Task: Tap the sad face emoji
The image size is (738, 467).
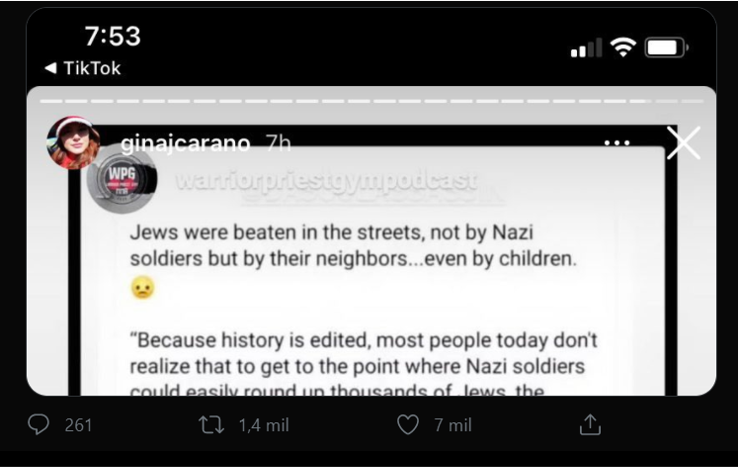Action: [x=143, y=289]
